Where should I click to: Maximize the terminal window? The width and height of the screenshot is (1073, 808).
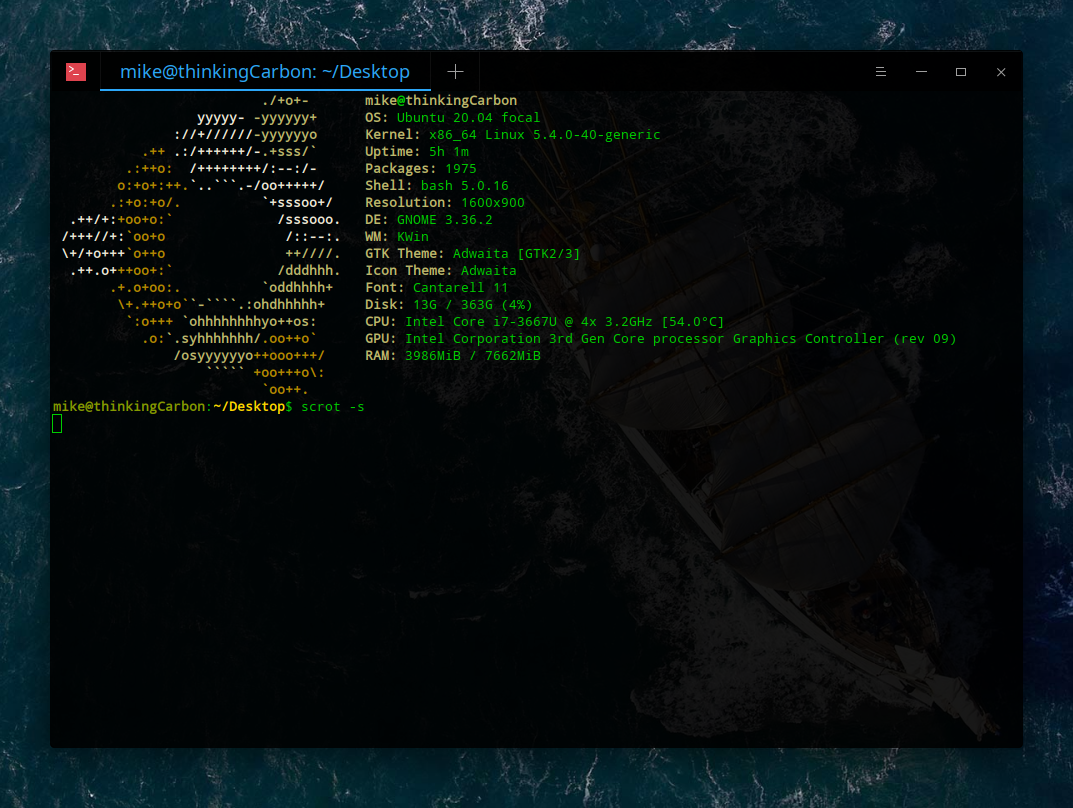click(961, 72)
